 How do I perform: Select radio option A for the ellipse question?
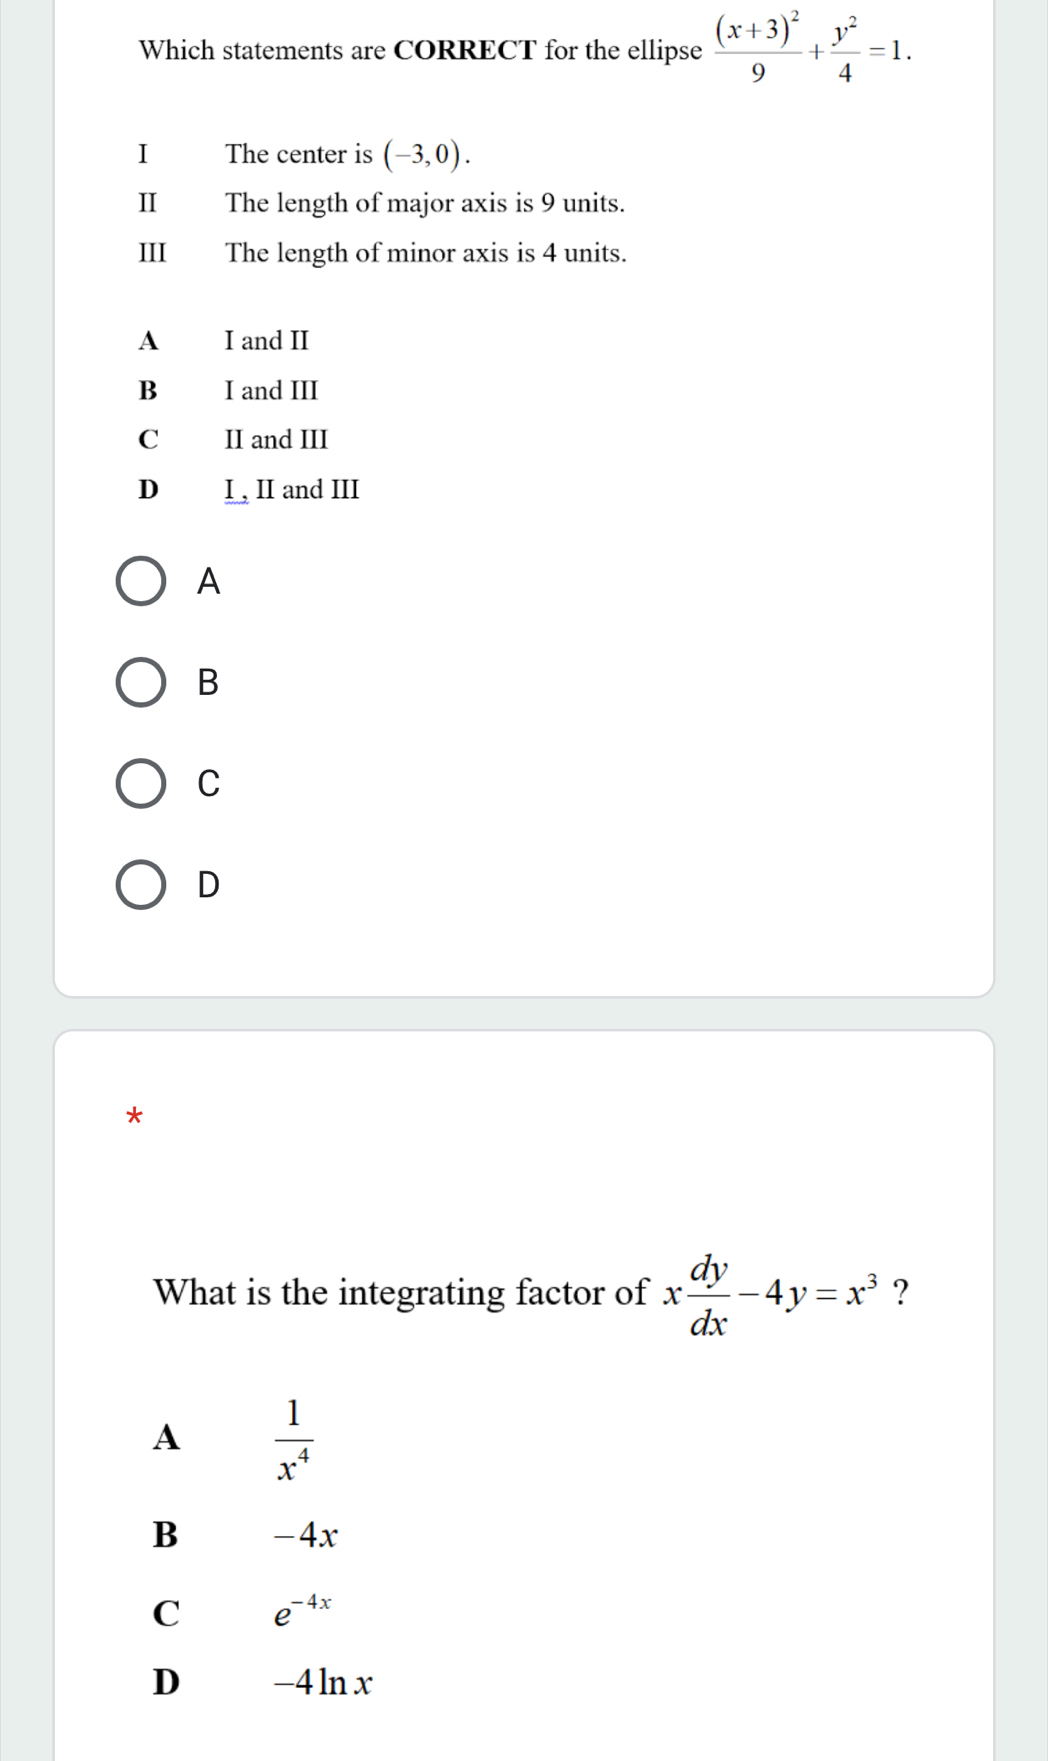141,581
